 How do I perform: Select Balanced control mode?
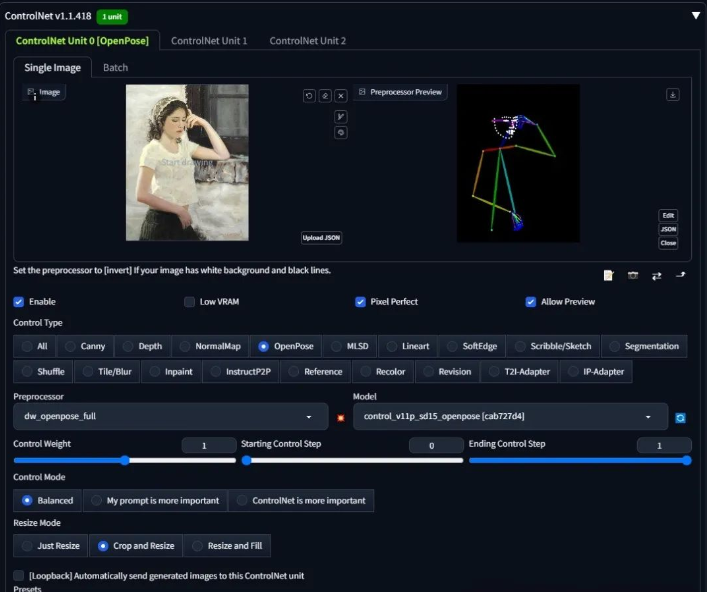pos(47,500)
